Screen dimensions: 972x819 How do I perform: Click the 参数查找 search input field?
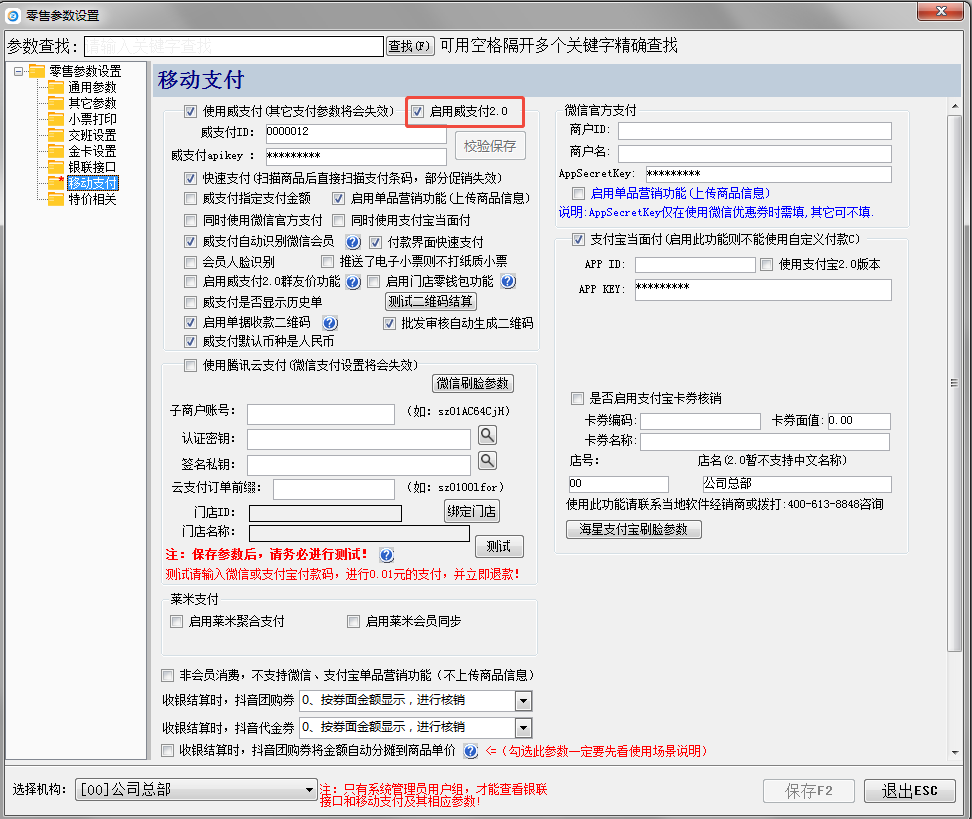click(x=233, y=46)
